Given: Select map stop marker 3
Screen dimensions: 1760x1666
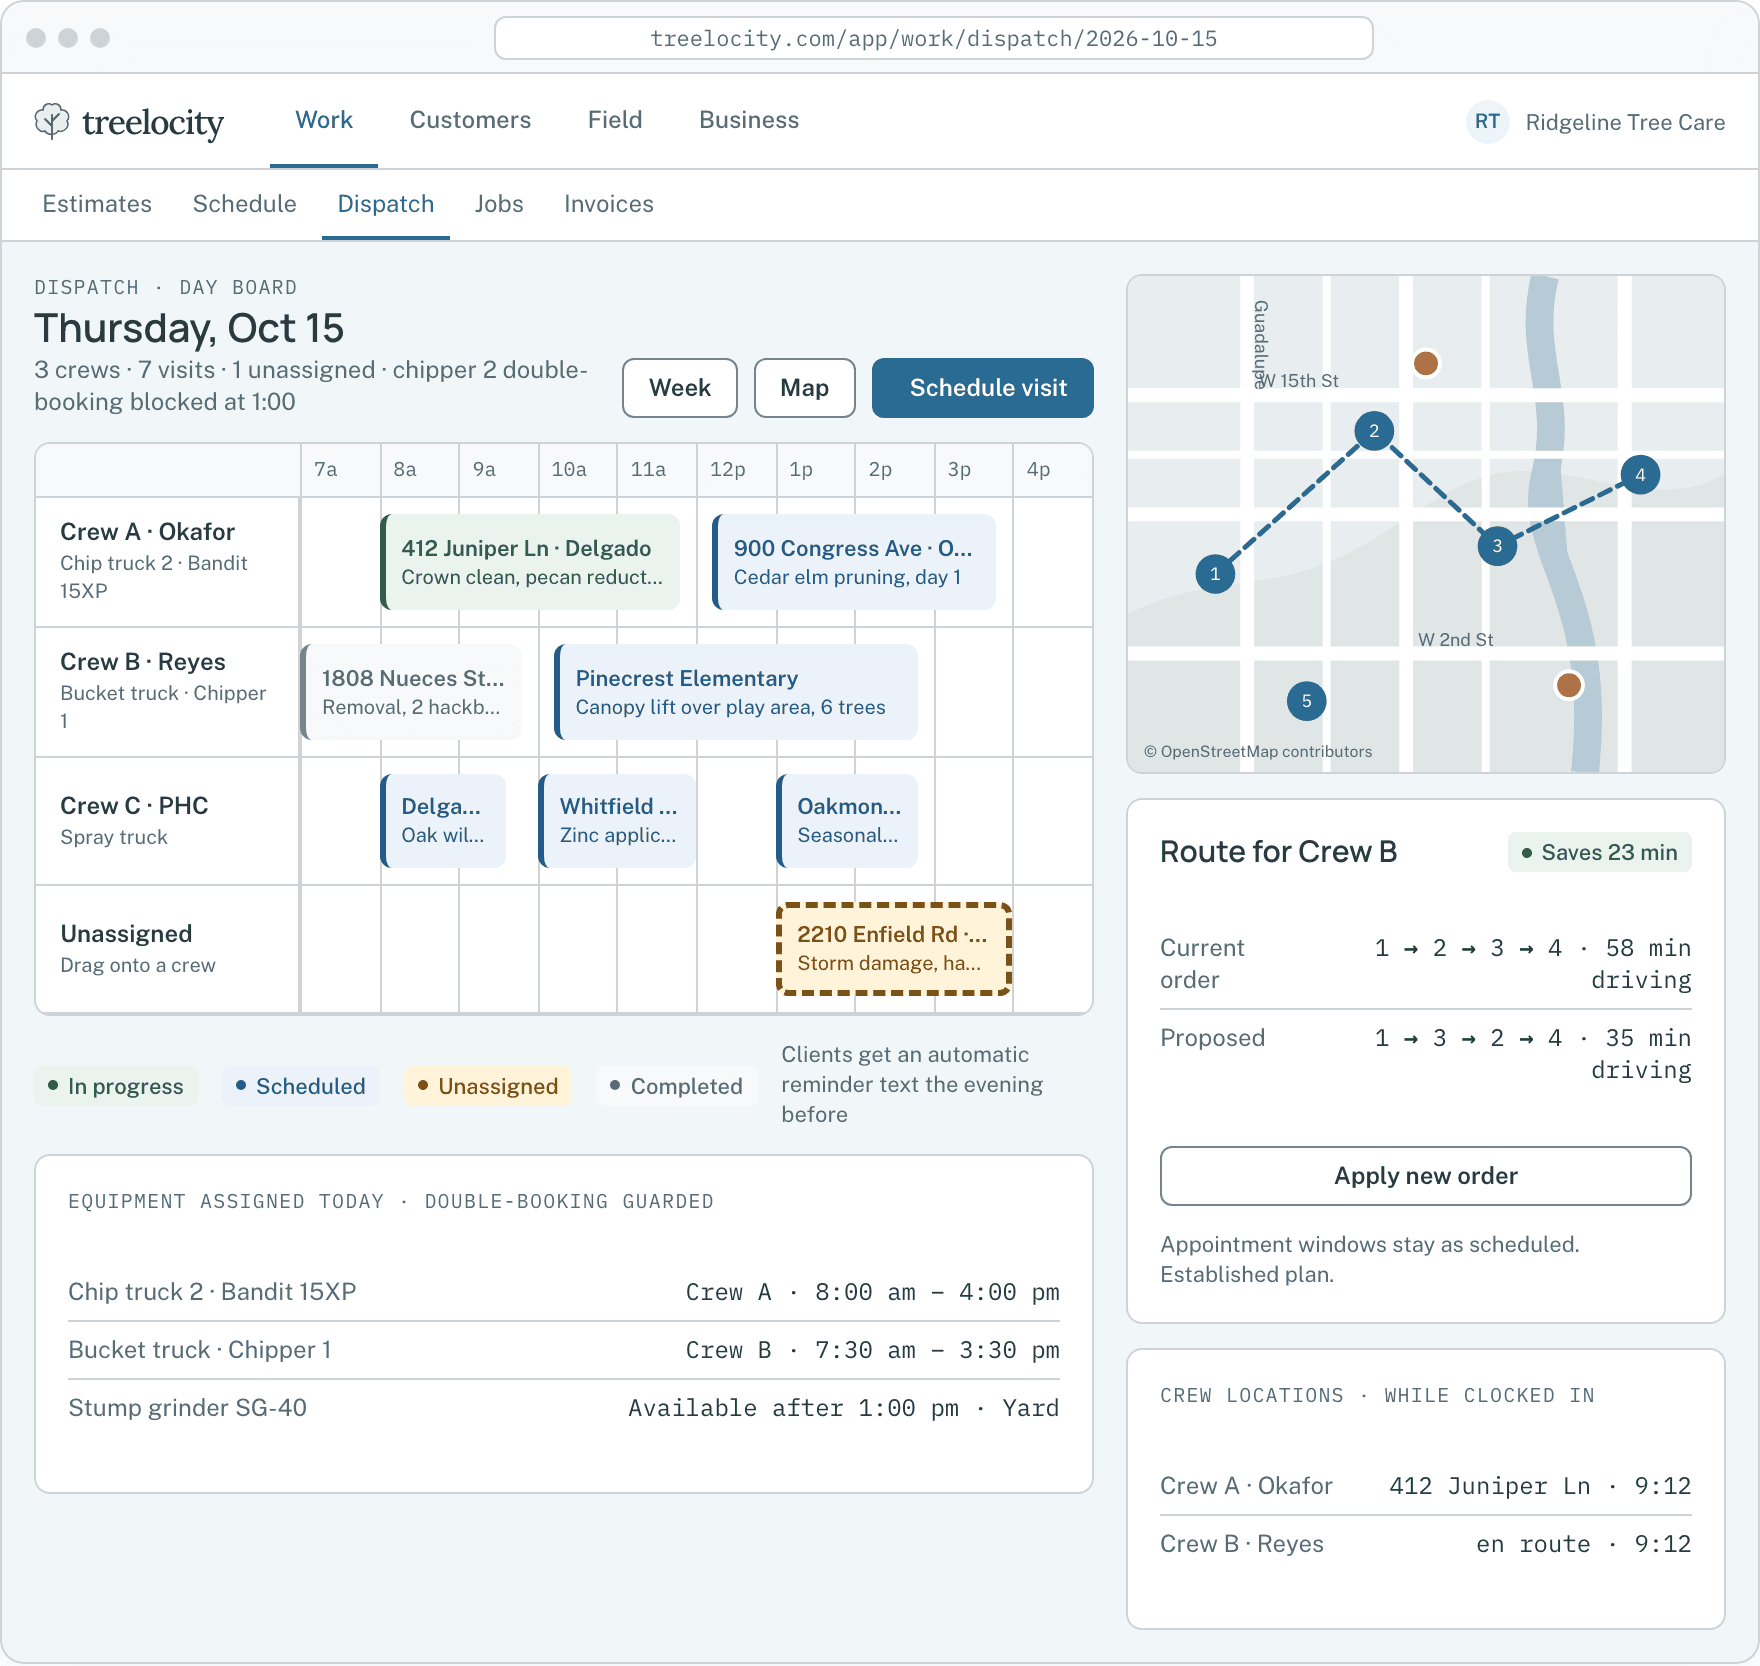Looking at the screenshot, I should 1497,546.
